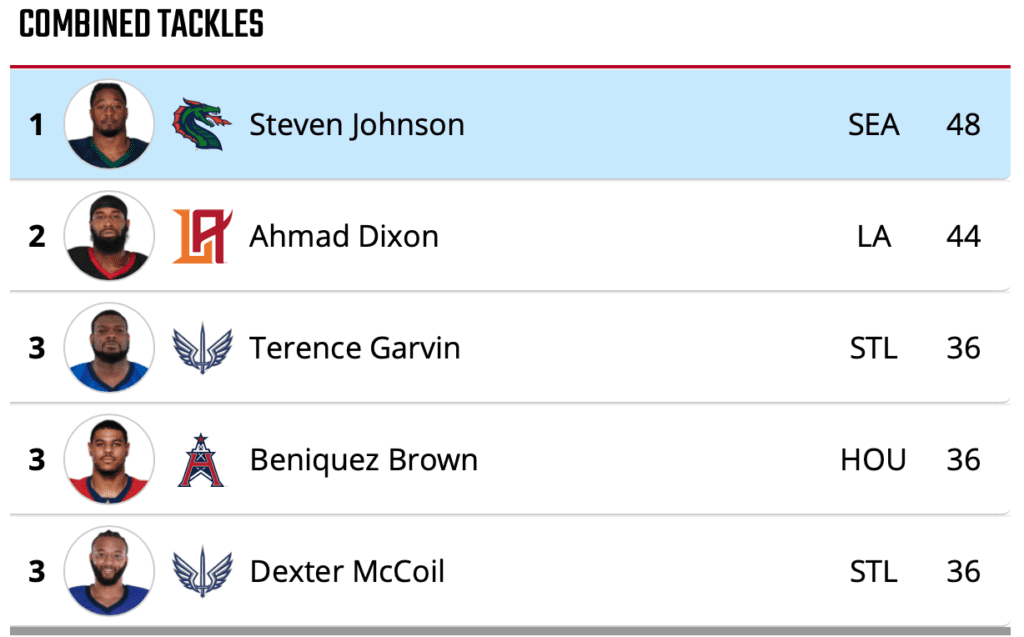The width and height of the screenshot is (1024, 637).
Task: Open the Steven Johnson player link
Action: pos(357,125)
